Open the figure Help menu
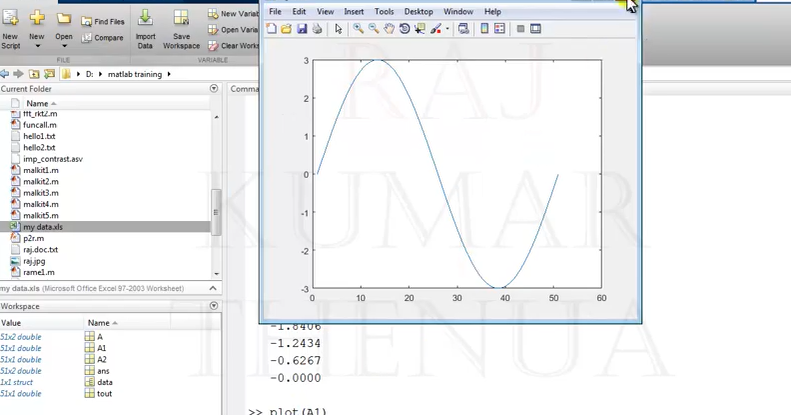Screen dimensions: 791x415 click(492, 11)
